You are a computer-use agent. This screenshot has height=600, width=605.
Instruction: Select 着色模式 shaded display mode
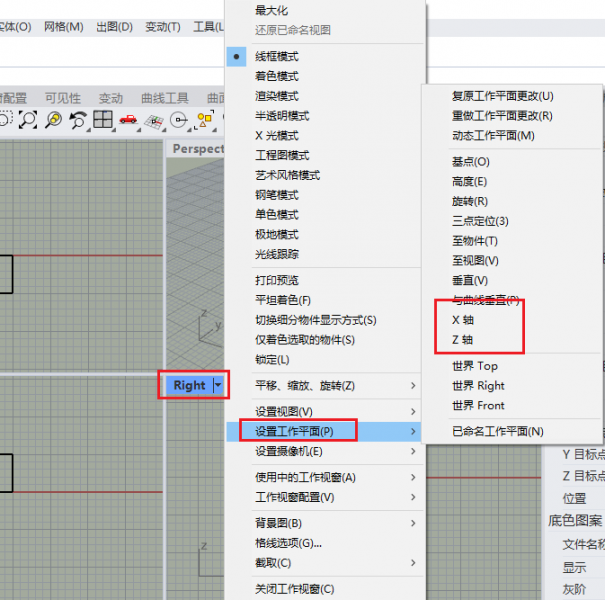point(276,76)
